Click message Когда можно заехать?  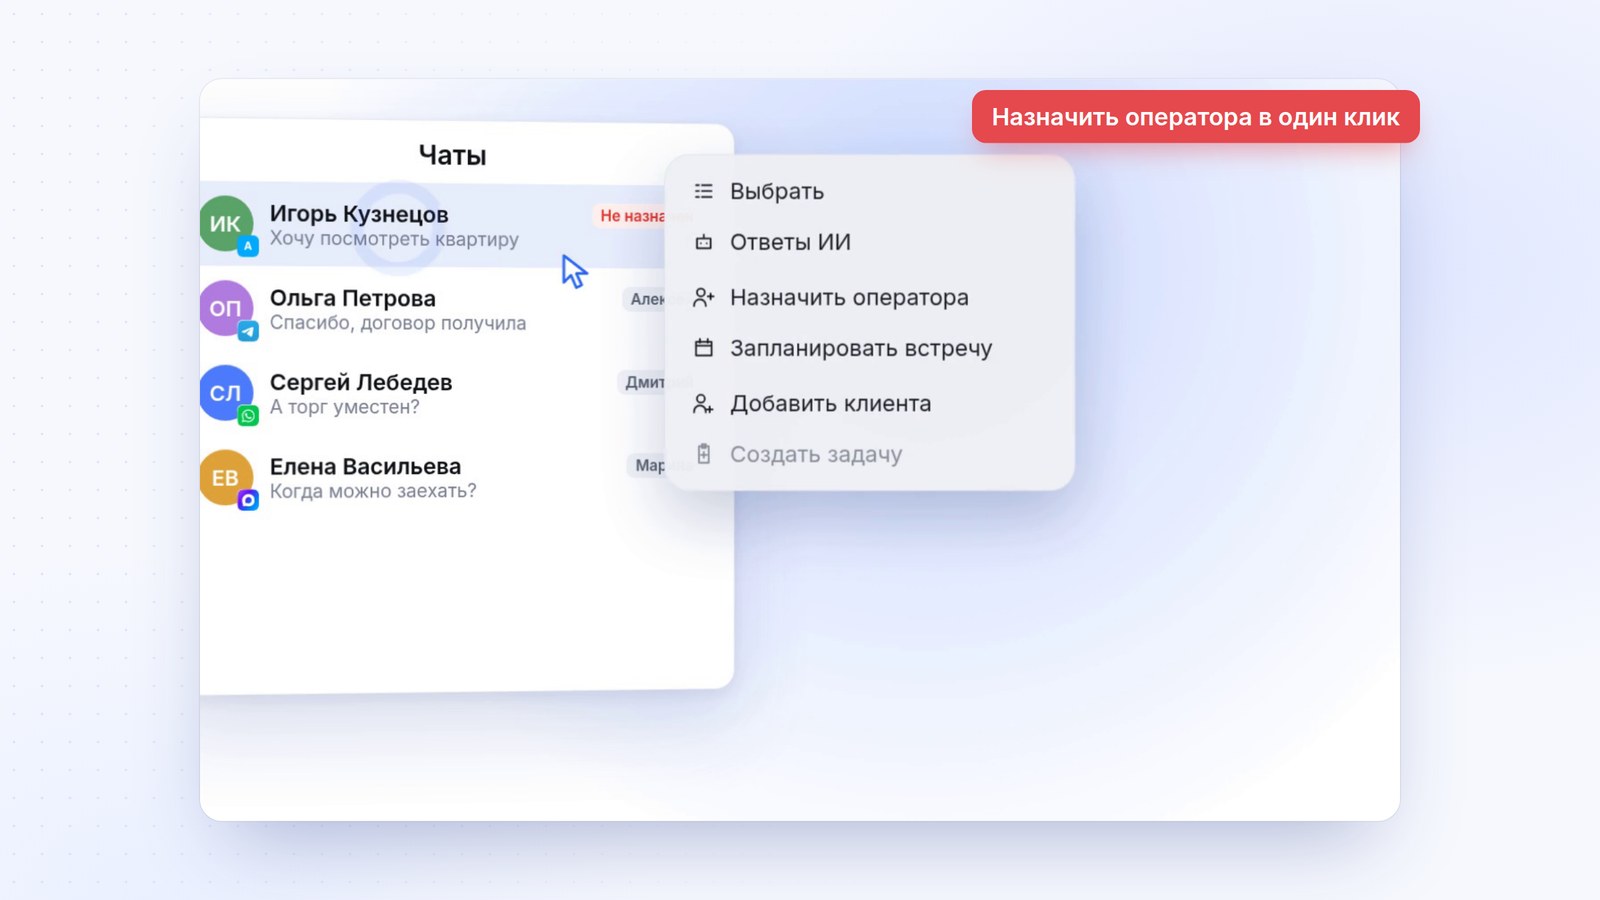click(x=373, y=491)
